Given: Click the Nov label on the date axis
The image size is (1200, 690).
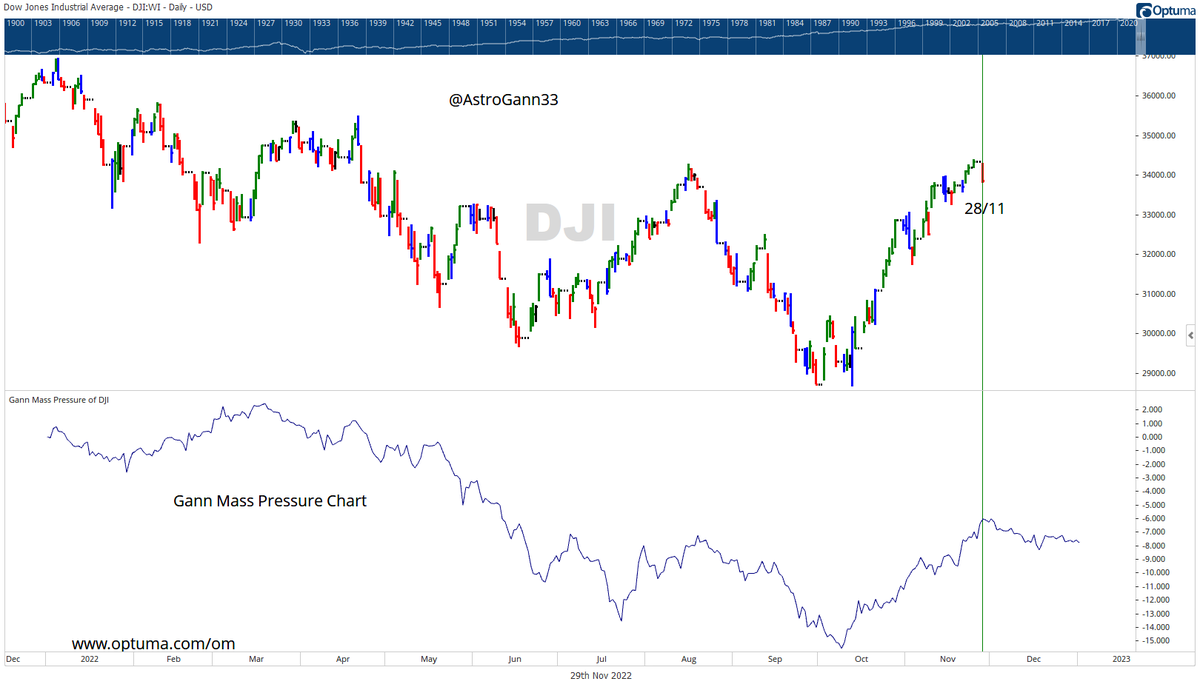Looking at the screenshot, I should click(948, 660).
